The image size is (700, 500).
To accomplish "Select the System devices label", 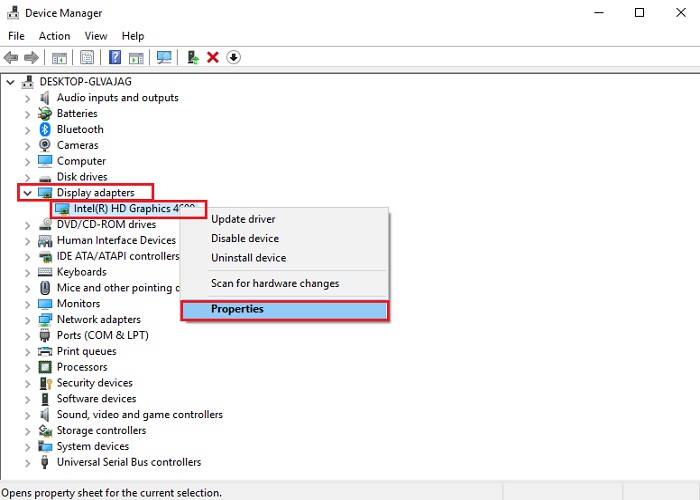I will [x=93, y=446].
